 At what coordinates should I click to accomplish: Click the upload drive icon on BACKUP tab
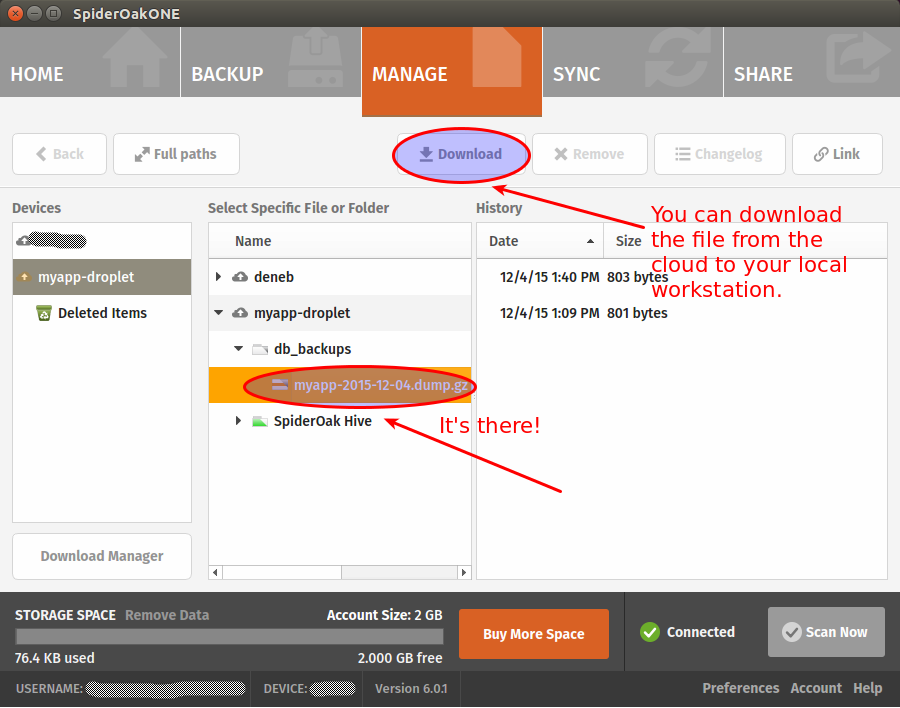click(x=316, y=59)
